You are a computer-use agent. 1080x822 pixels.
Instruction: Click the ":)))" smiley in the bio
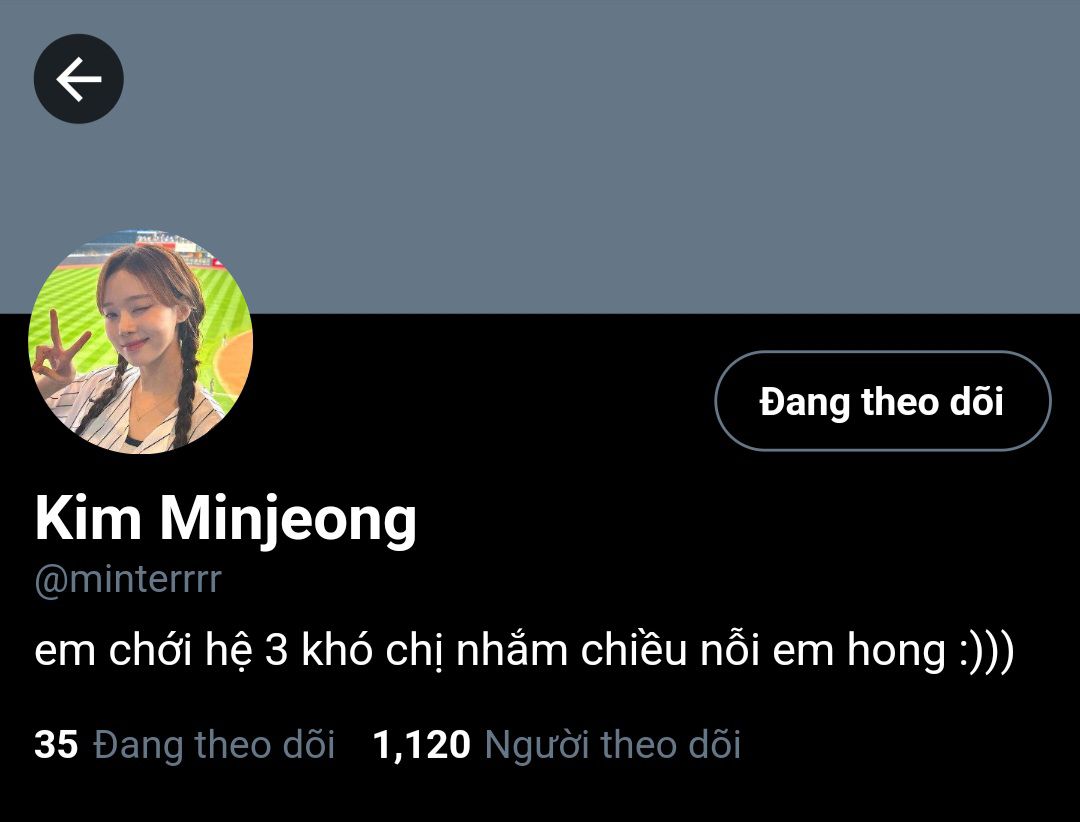pos(986,650)
